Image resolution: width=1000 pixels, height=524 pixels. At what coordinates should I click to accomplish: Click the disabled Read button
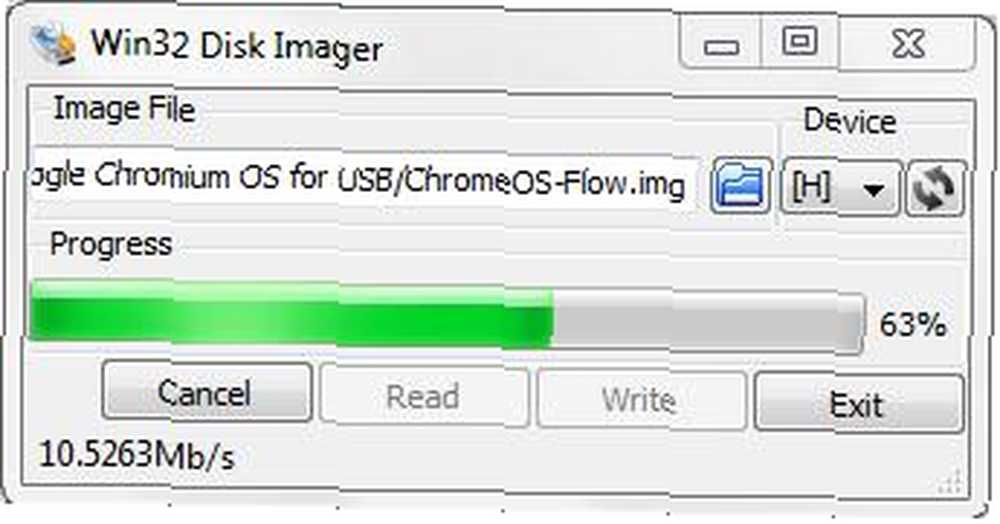coord(423,396)
